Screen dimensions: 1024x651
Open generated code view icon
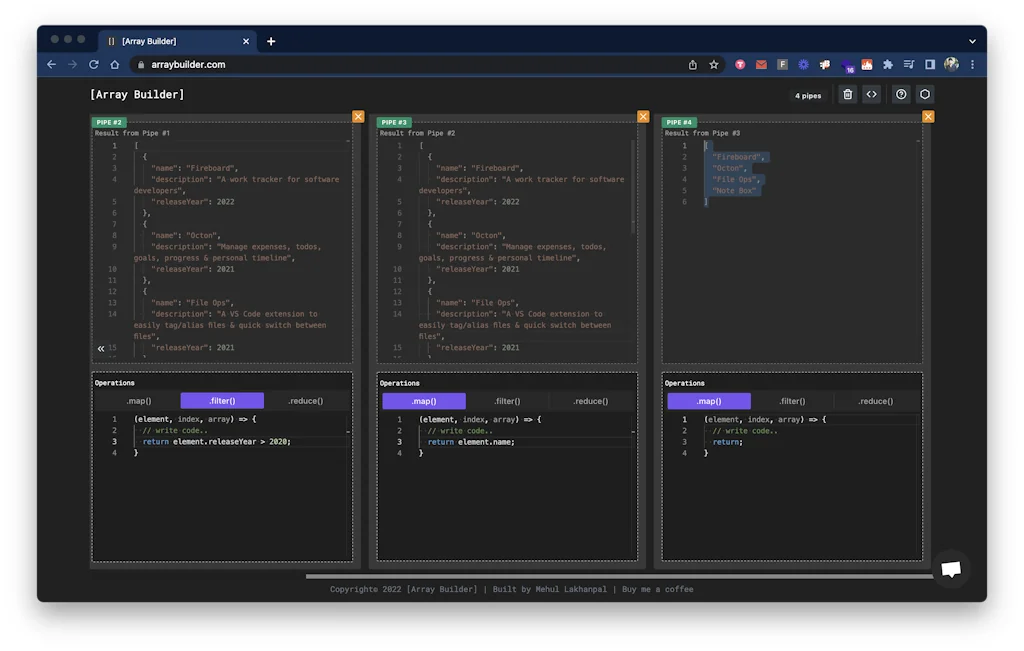[871, 95]
